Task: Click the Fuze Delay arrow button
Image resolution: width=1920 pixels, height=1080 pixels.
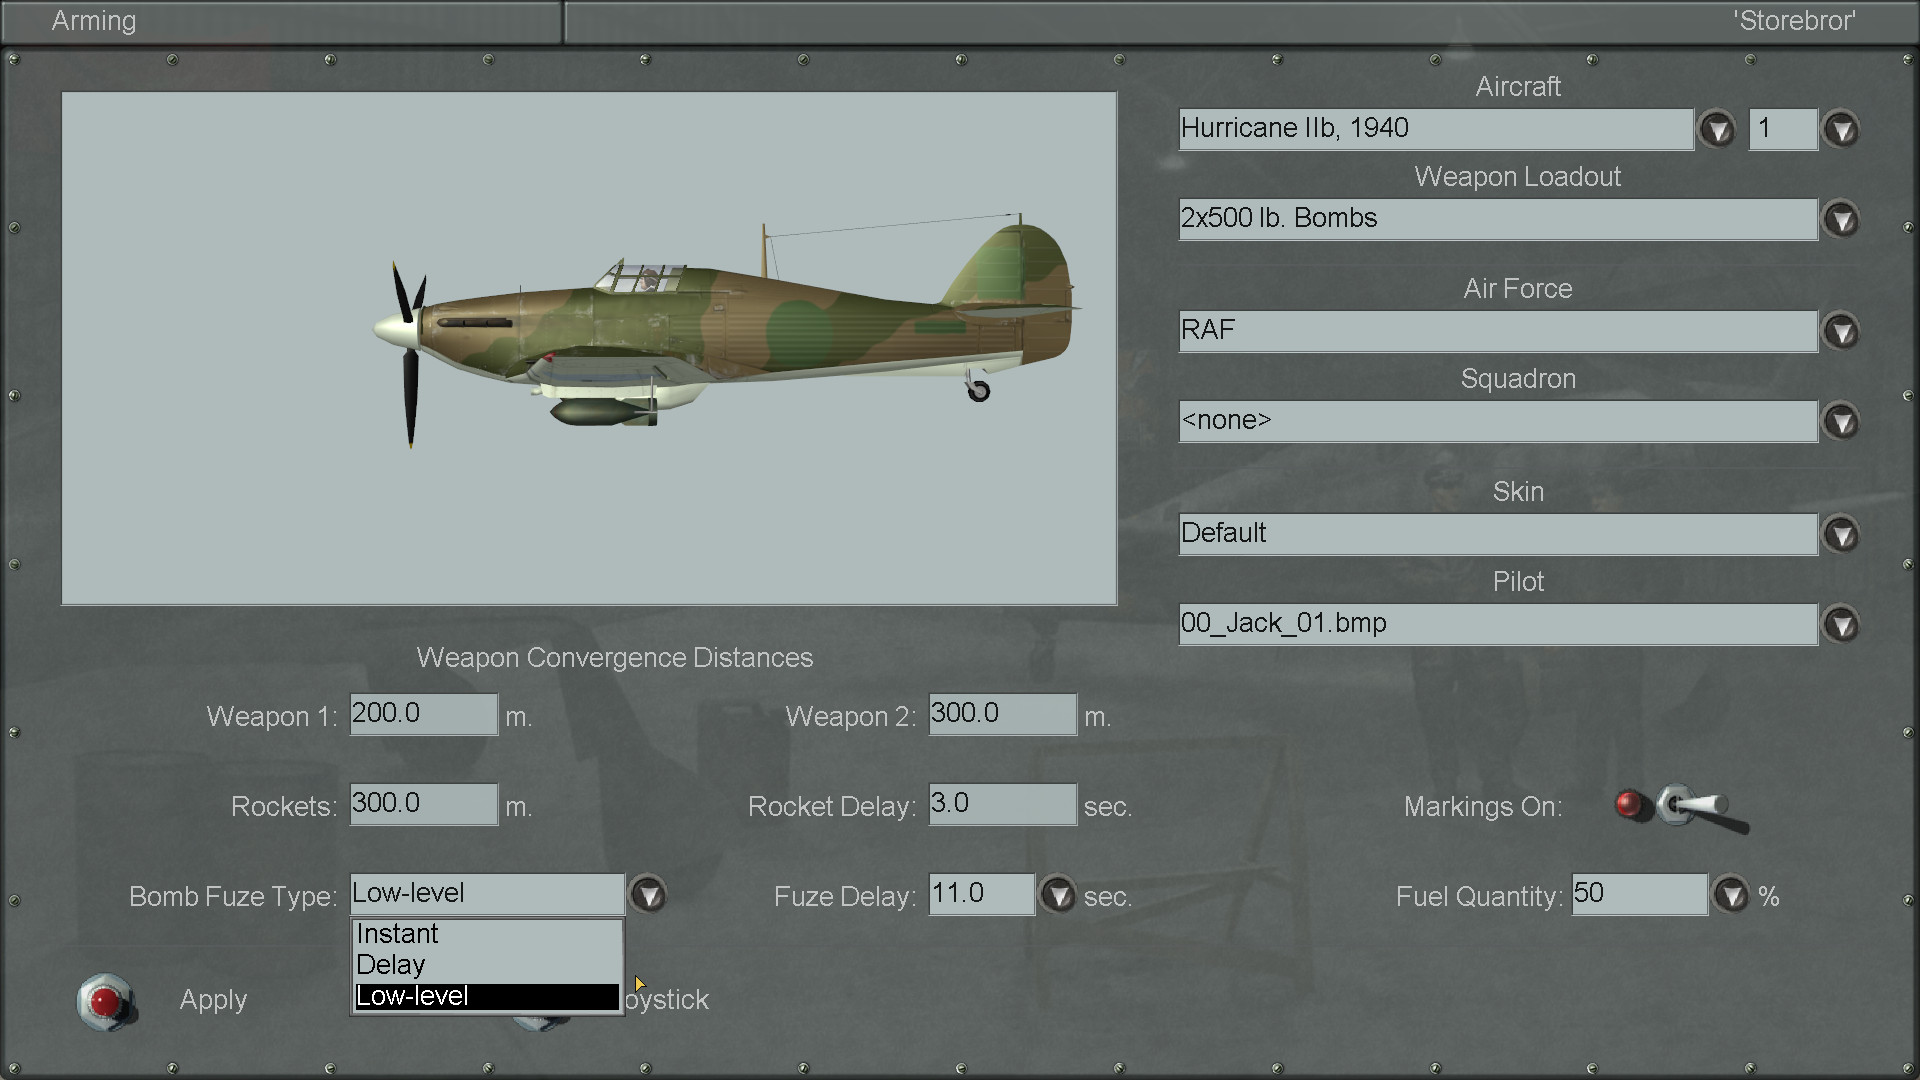Action: point(1058,894)
